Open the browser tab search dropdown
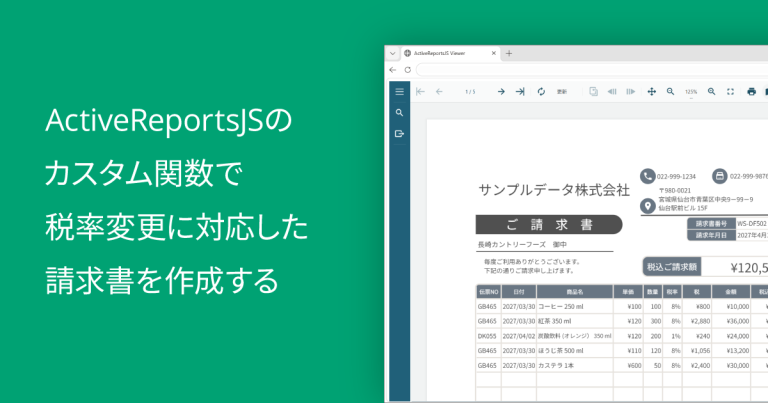Viewport: 768px width, 403px height. (x=392, y=53)
